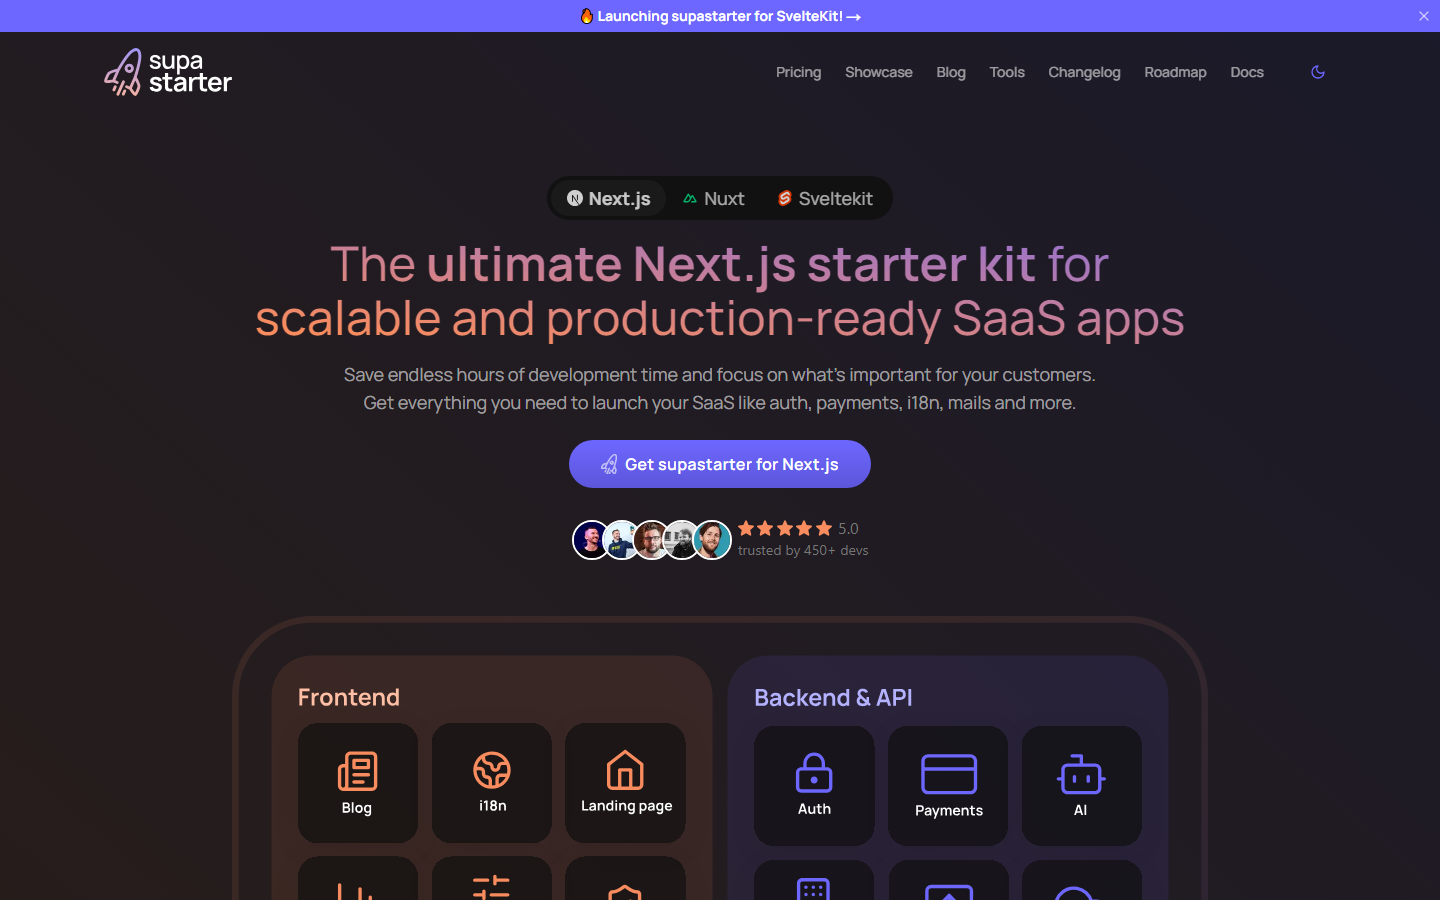This screenshot has width=1440, height=900.
Task: Click Get supastarter for Next.js button
Action: (x=720, y=464)
